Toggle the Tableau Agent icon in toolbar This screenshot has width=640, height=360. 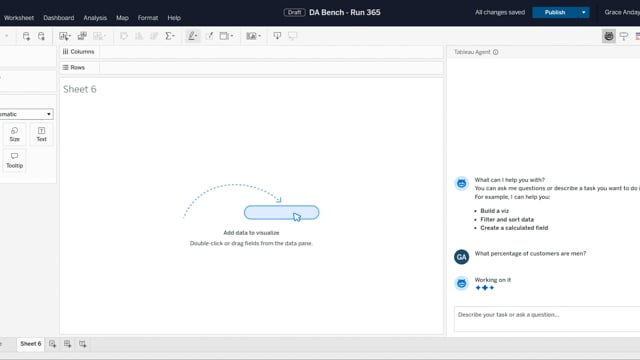tap(609, 36)
